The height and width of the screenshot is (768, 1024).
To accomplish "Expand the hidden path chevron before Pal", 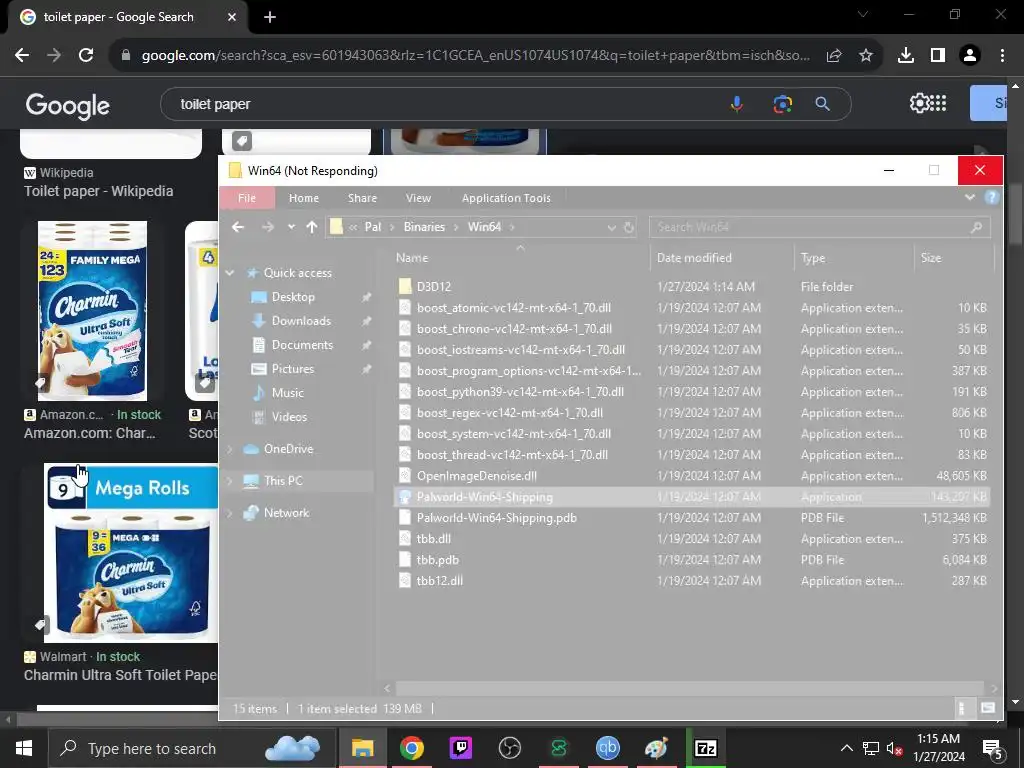I will pyautogui.click(x=353, y=227).
